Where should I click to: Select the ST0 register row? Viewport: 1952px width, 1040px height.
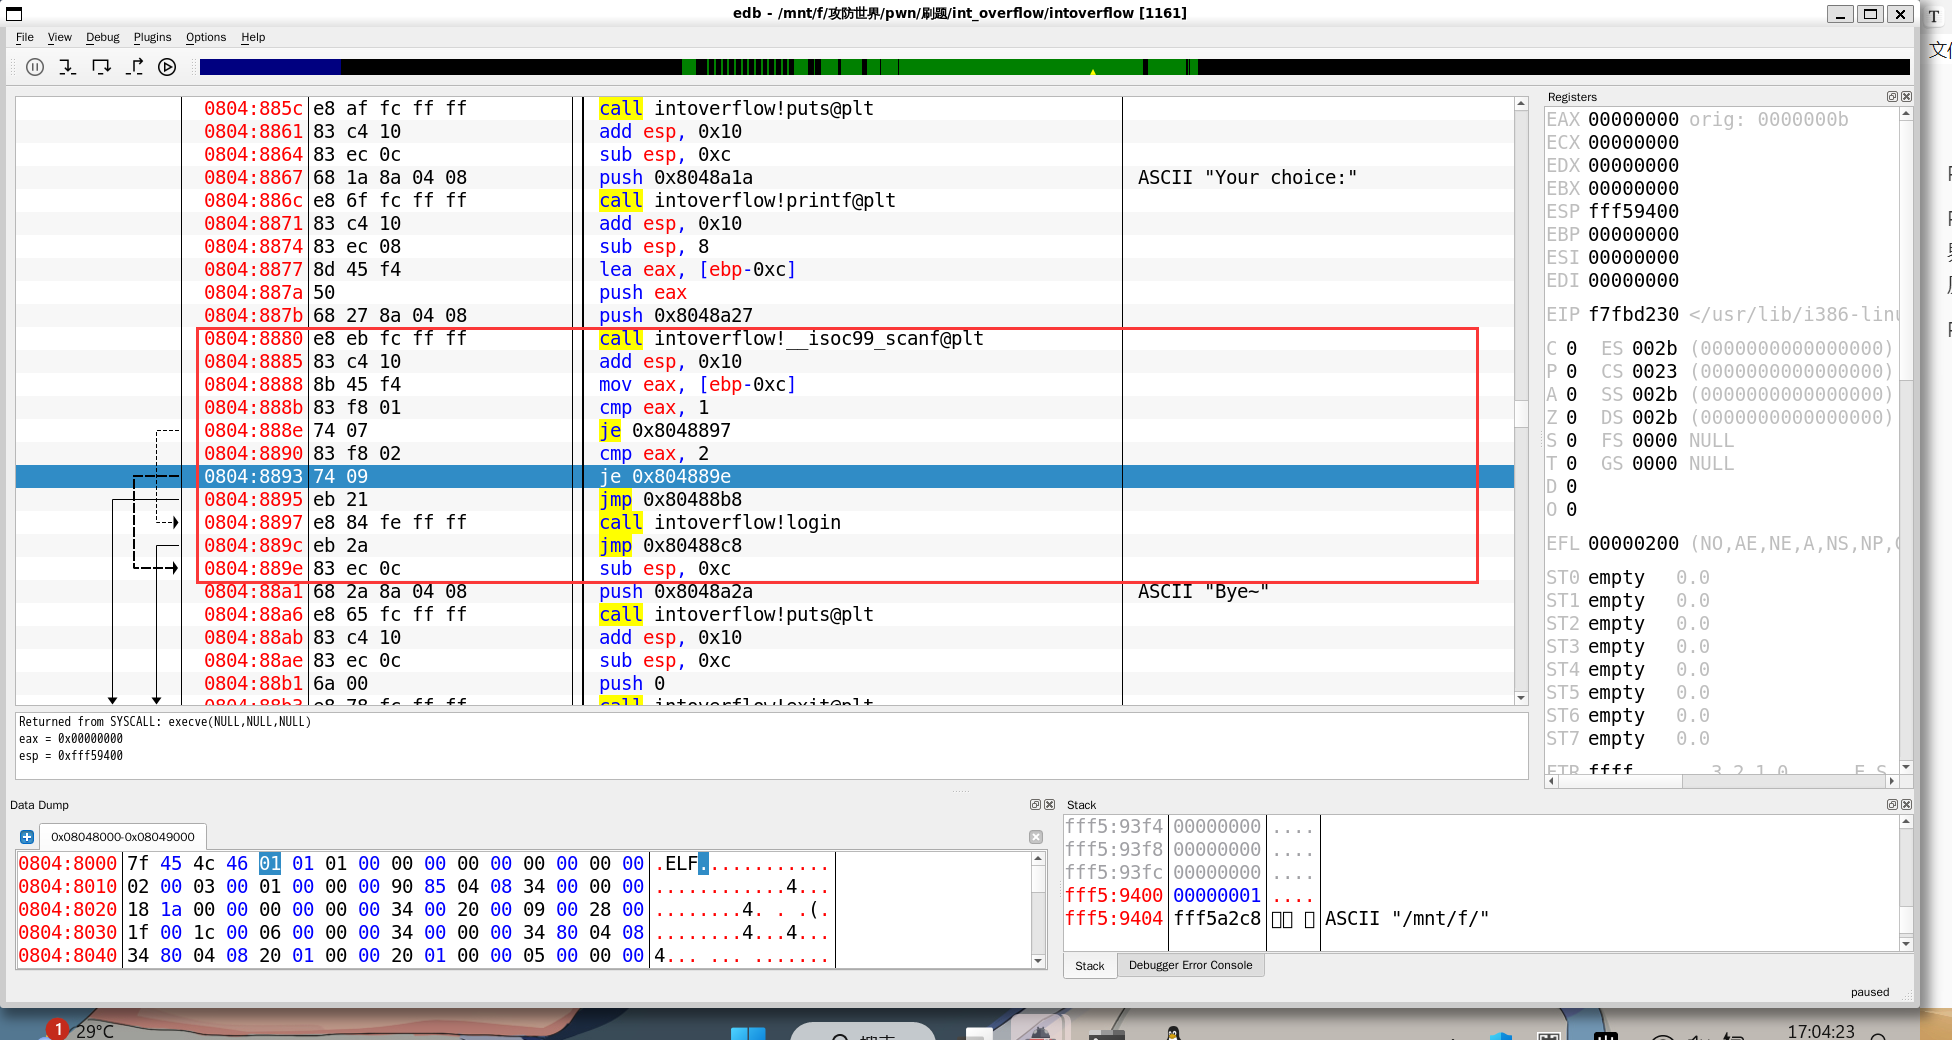pos(1627,577)
